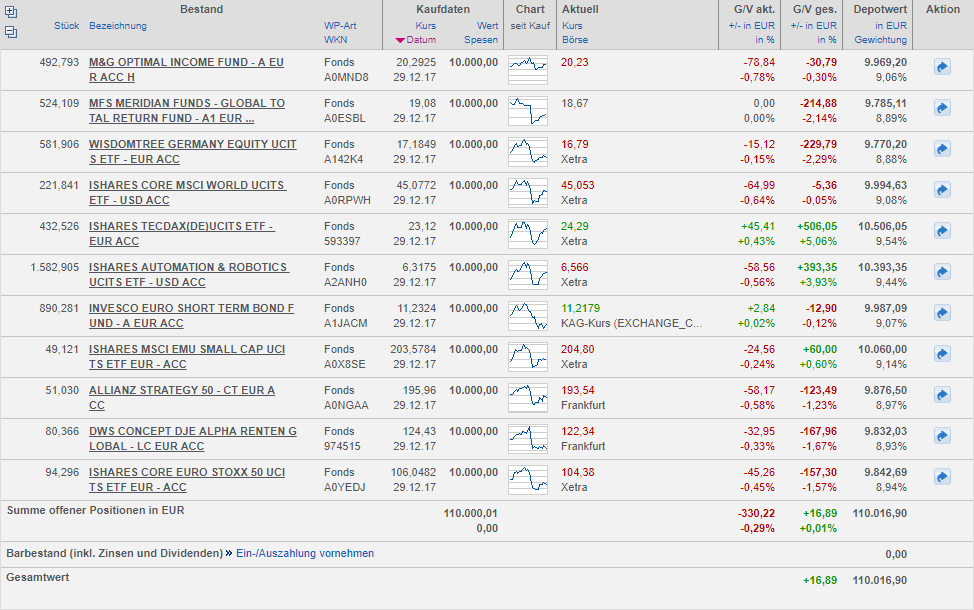
Task: Open action icon for iShares Automation & Robotics
Action: pyautogui.click(x=942, y=271)
